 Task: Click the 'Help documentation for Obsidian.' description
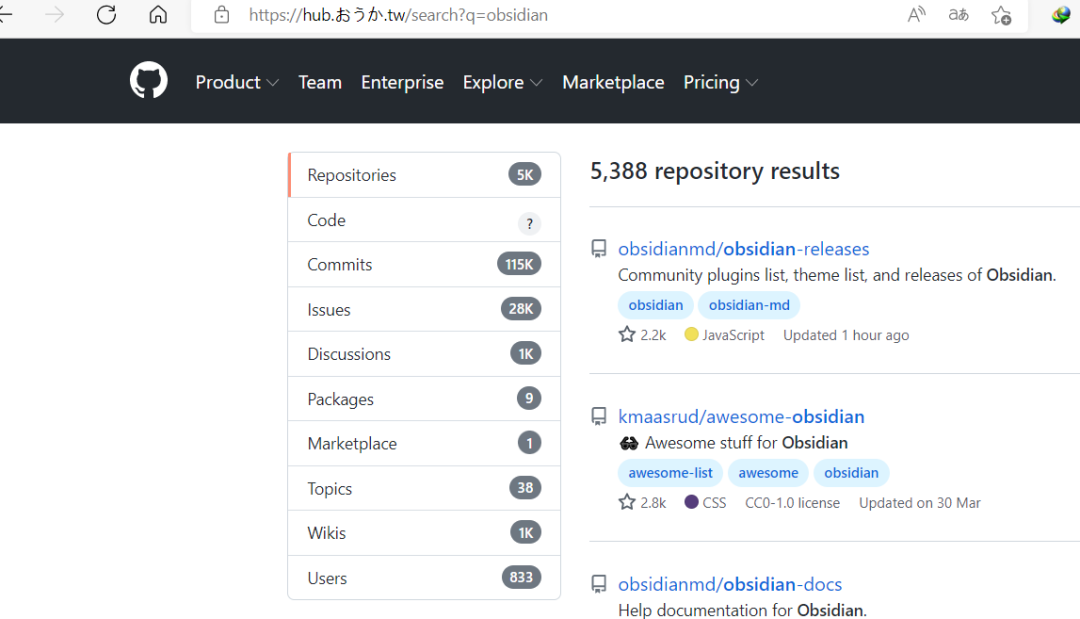pos(742,610)
